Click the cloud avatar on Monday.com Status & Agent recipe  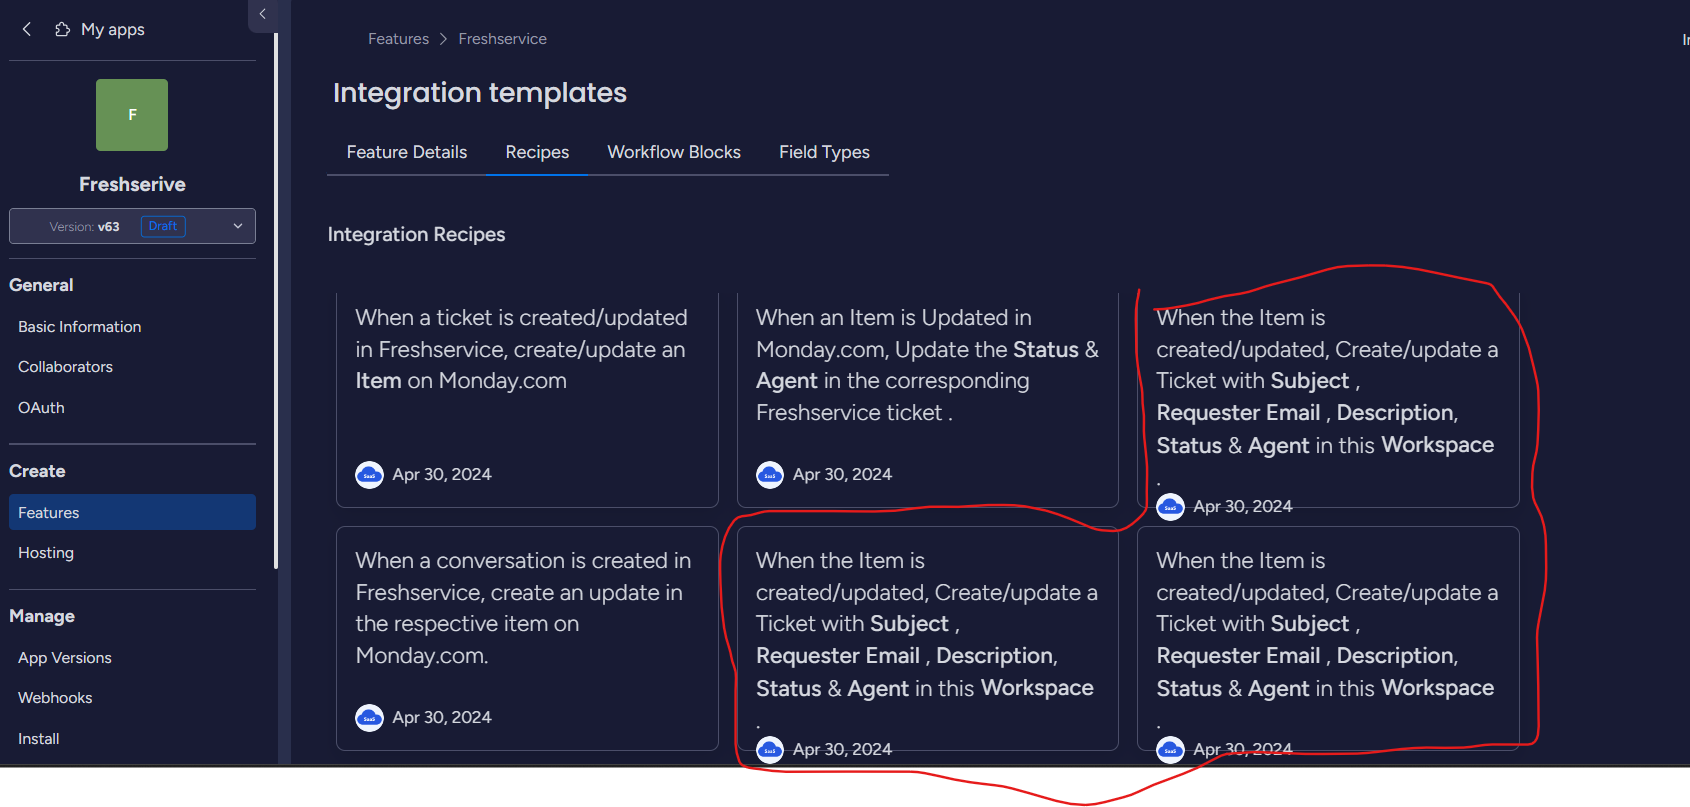(770, 475)
